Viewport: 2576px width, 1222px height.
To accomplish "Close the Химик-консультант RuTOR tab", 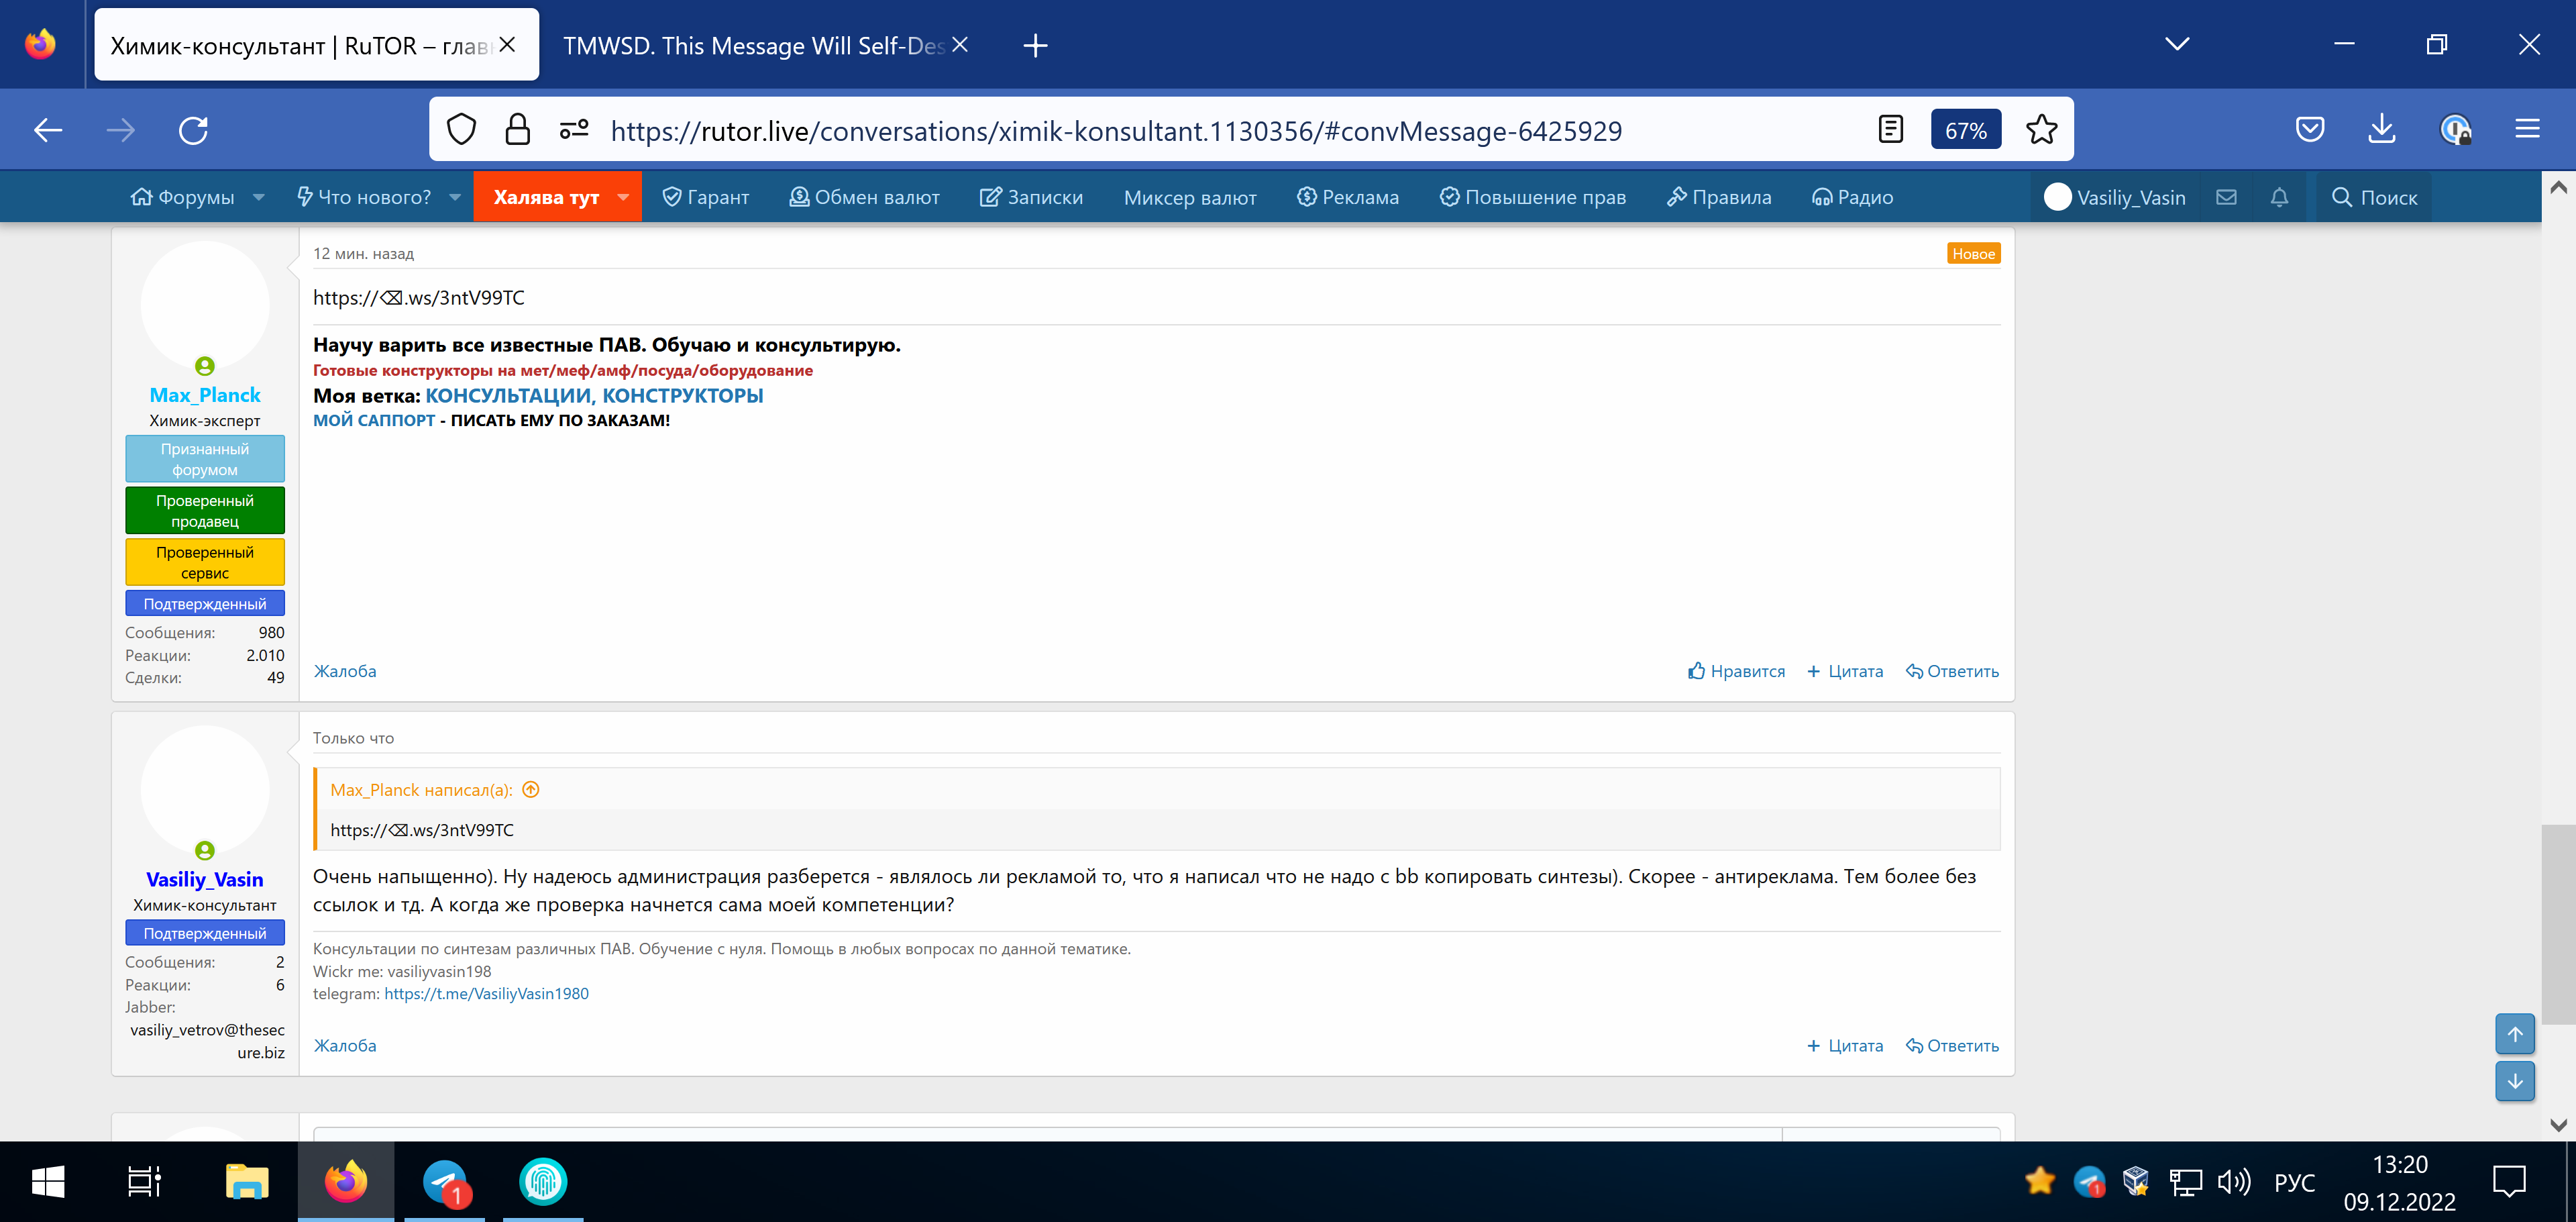I will (x=507, y=45).
